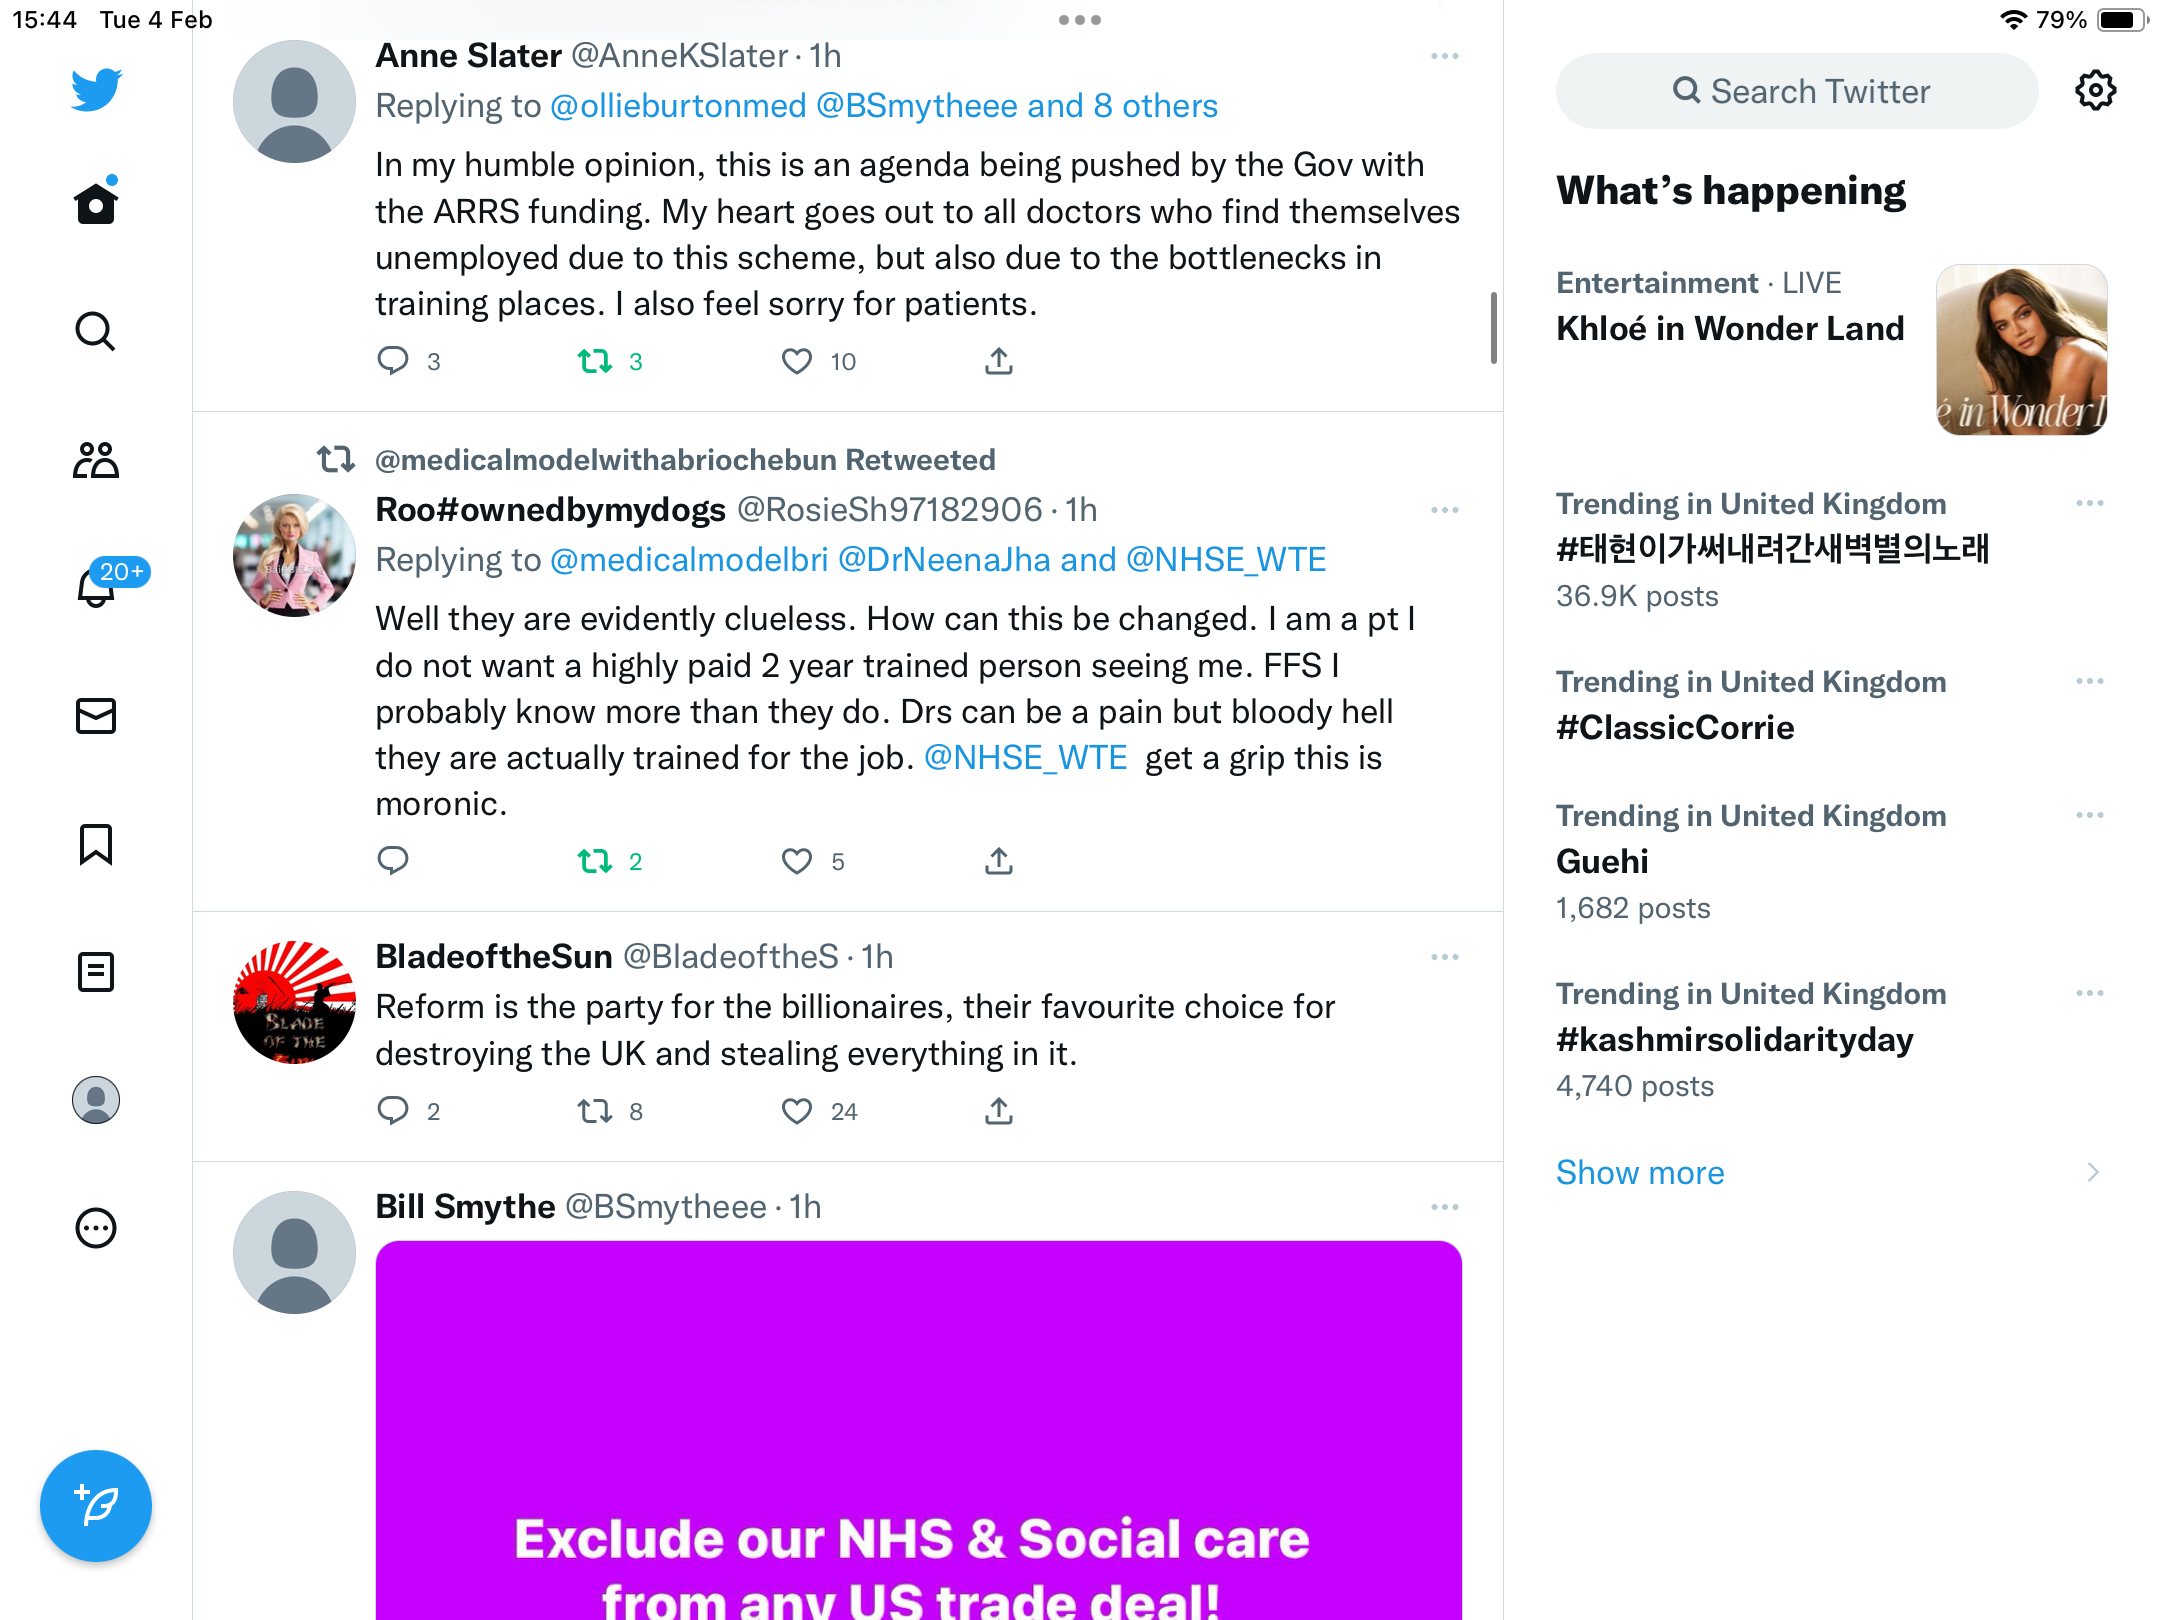
Task: Undo retweet on Roo#ownedbymydogs tweet
Action: pos(596,861)
